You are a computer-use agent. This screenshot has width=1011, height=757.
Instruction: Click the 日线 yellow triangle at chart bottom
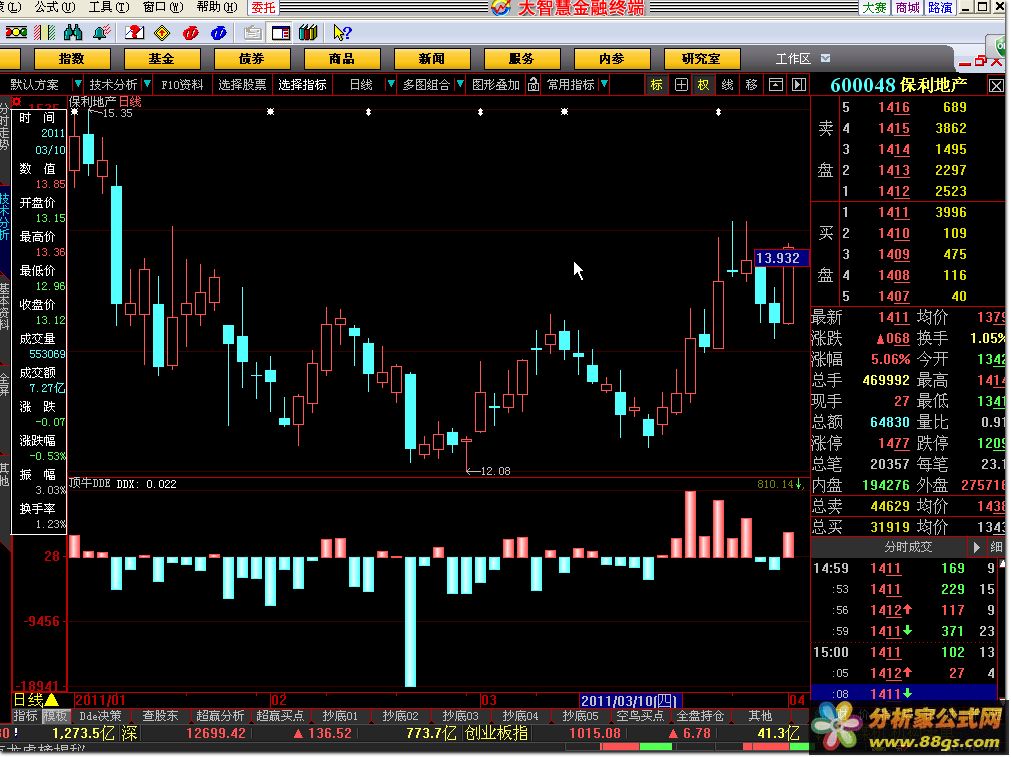tap(52, 700)
